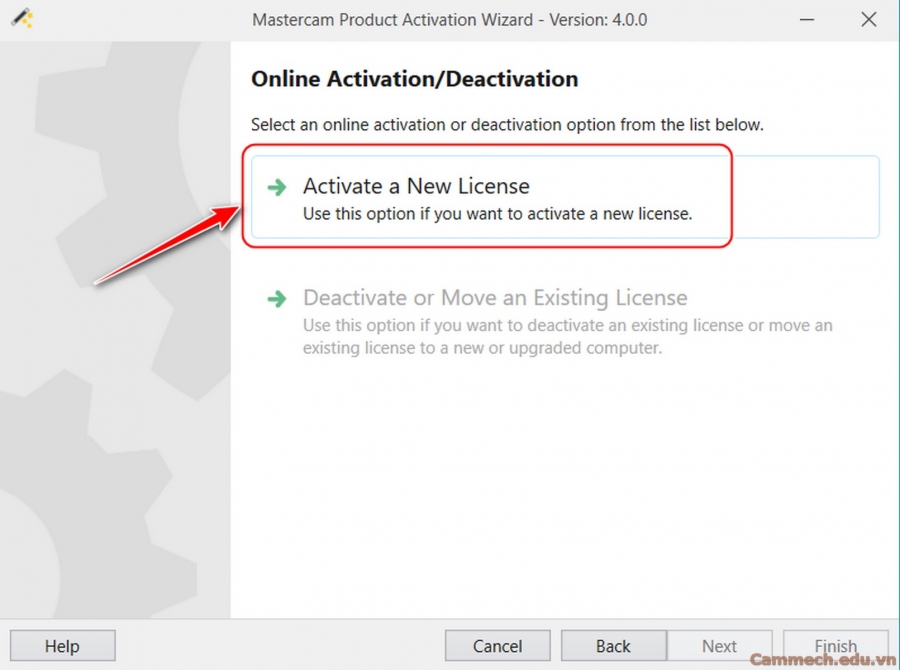Click the Finish button
The height and width of the screenshot is (670, 900).
pos(835,644)
